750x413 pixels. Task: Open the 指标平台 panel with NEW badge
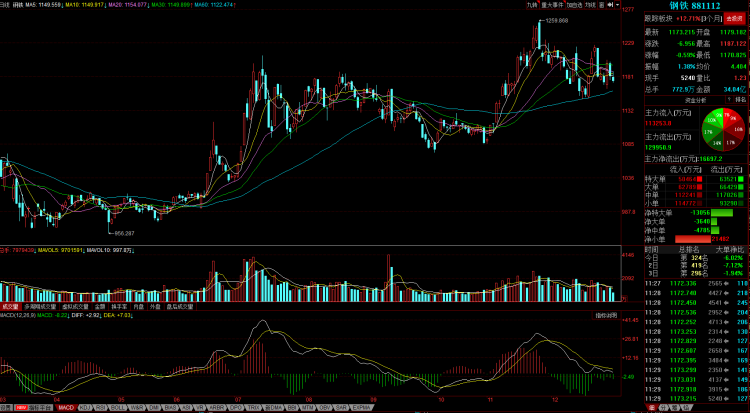(33, 408)
